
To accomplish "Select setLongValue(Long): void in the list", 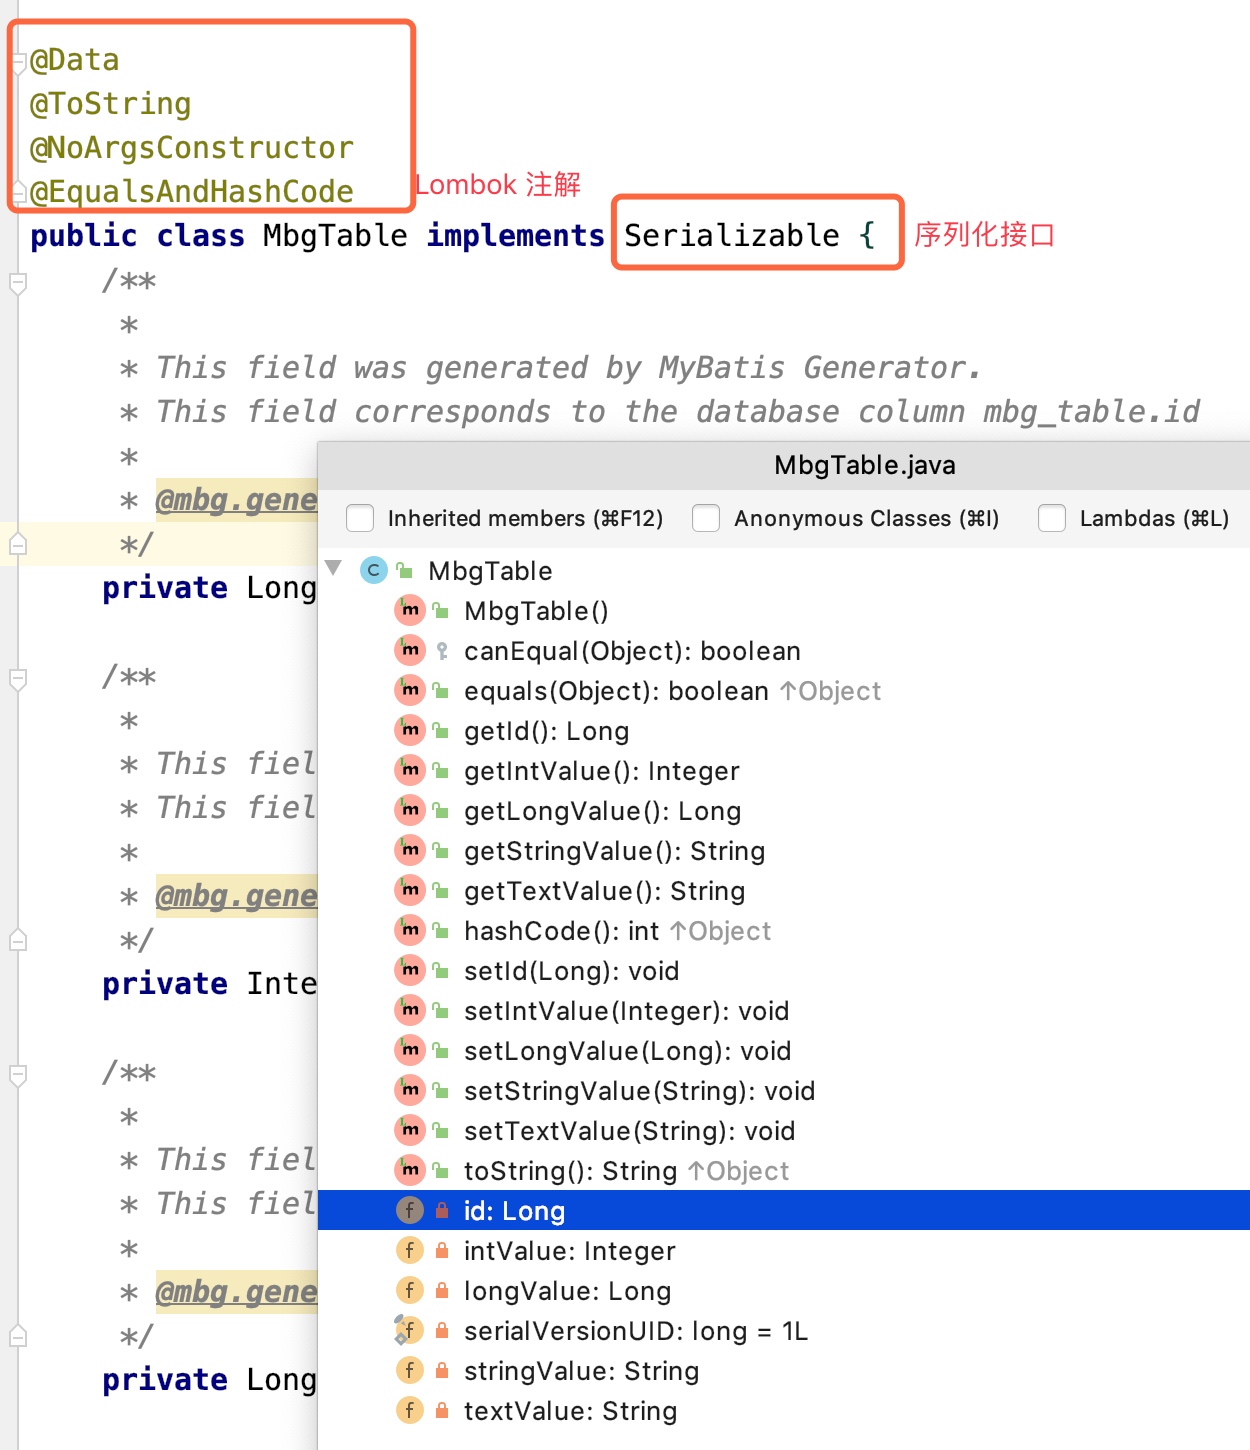I will pyautogui.click(x=627, y=1051).
